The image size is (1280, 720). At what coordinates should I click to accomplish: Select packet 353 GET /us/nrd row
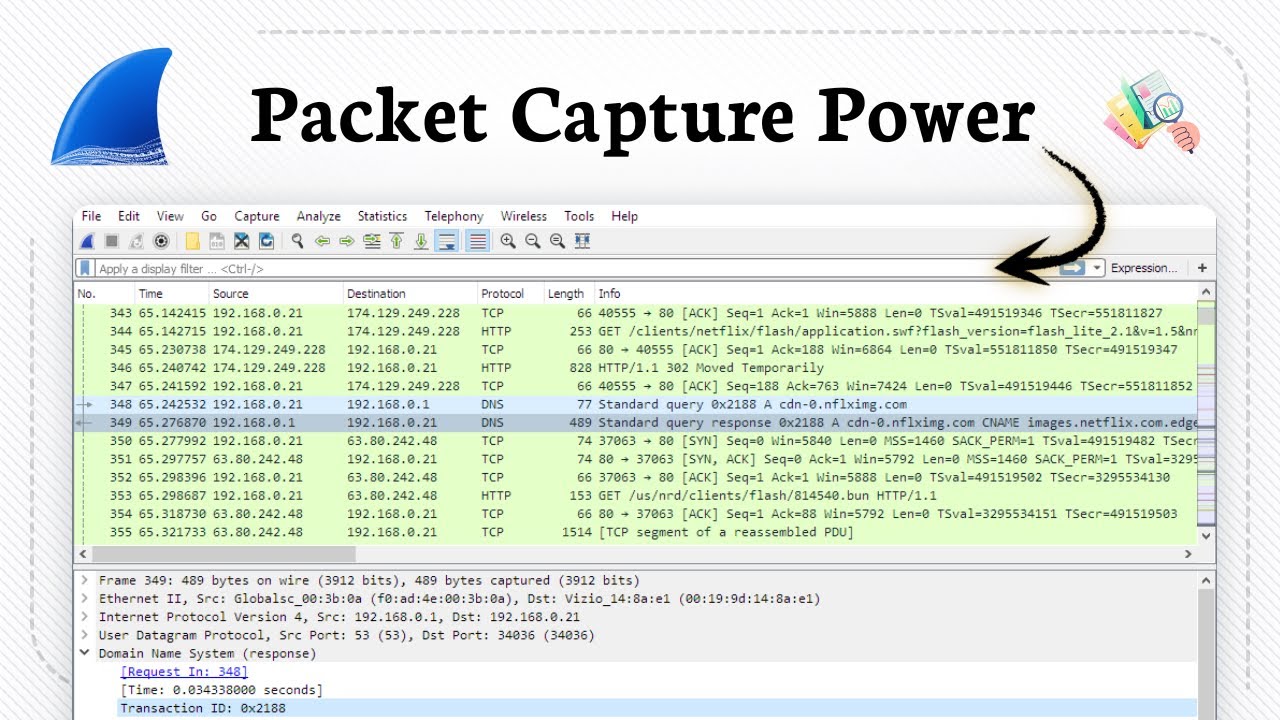coord(636,495)
